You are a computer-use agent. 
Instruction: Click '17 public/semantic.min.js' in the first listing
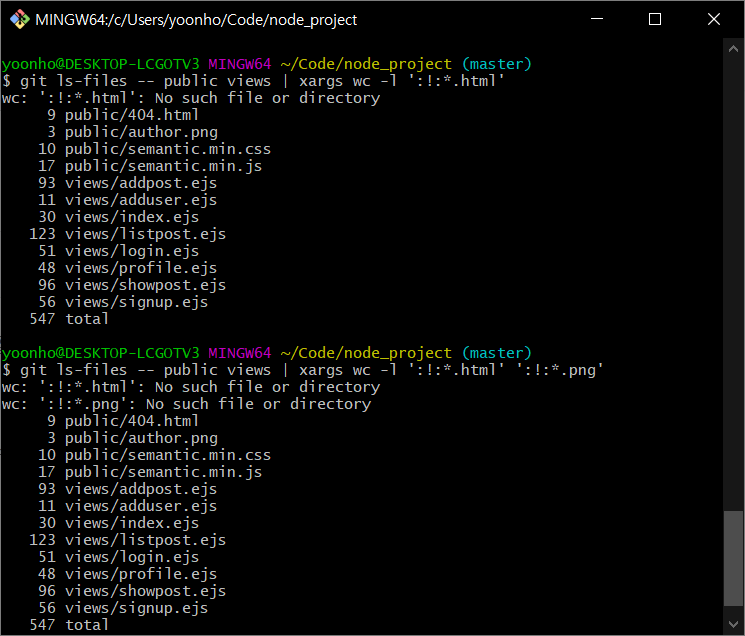coord(150,166)
